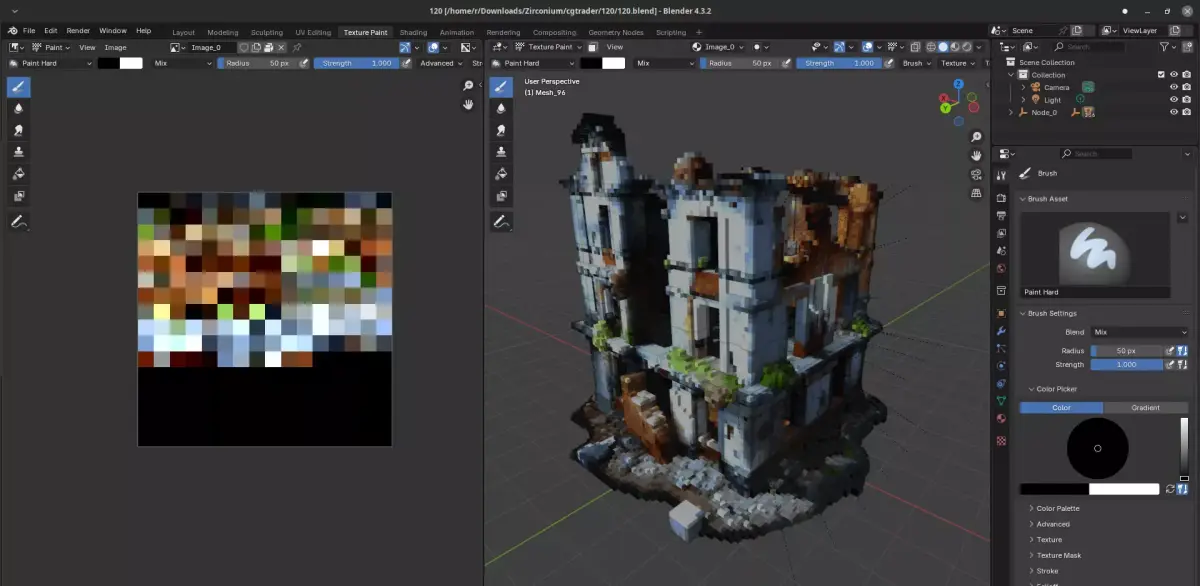Toggle Strength pressure sensitivity in the Properties panel
Viewport: 1200px width, 586px height.
pyautogui.click(x=1170, y=365)
